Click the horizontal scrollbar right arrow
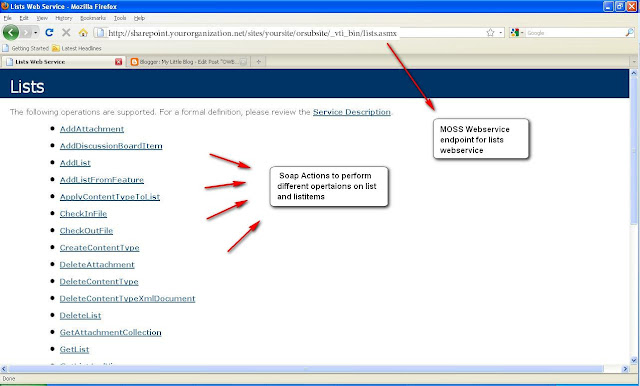 (625, 369)
